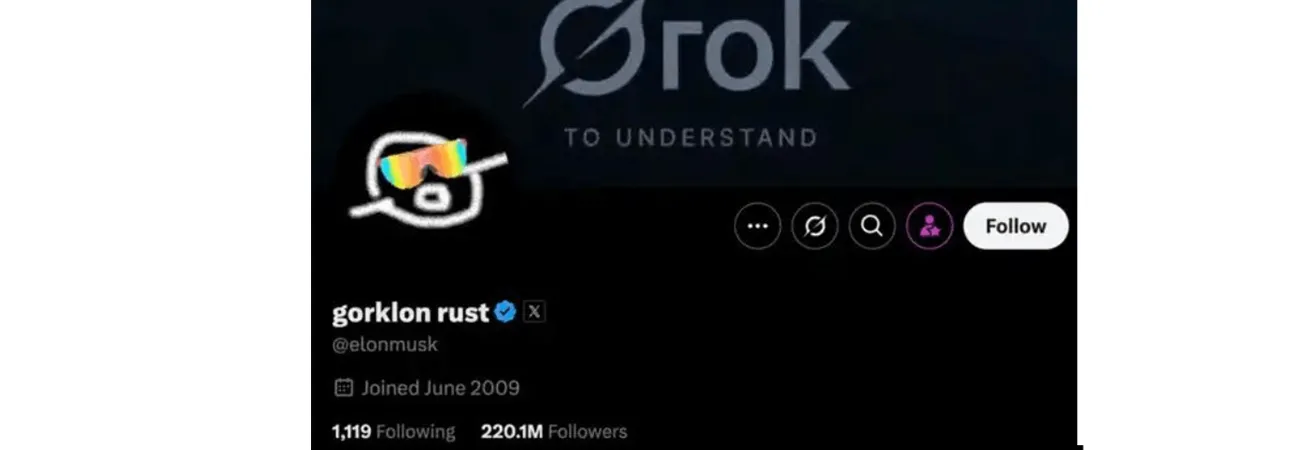
Task: Click the gorklon rust display name
Action: click(x=410, y=313)
